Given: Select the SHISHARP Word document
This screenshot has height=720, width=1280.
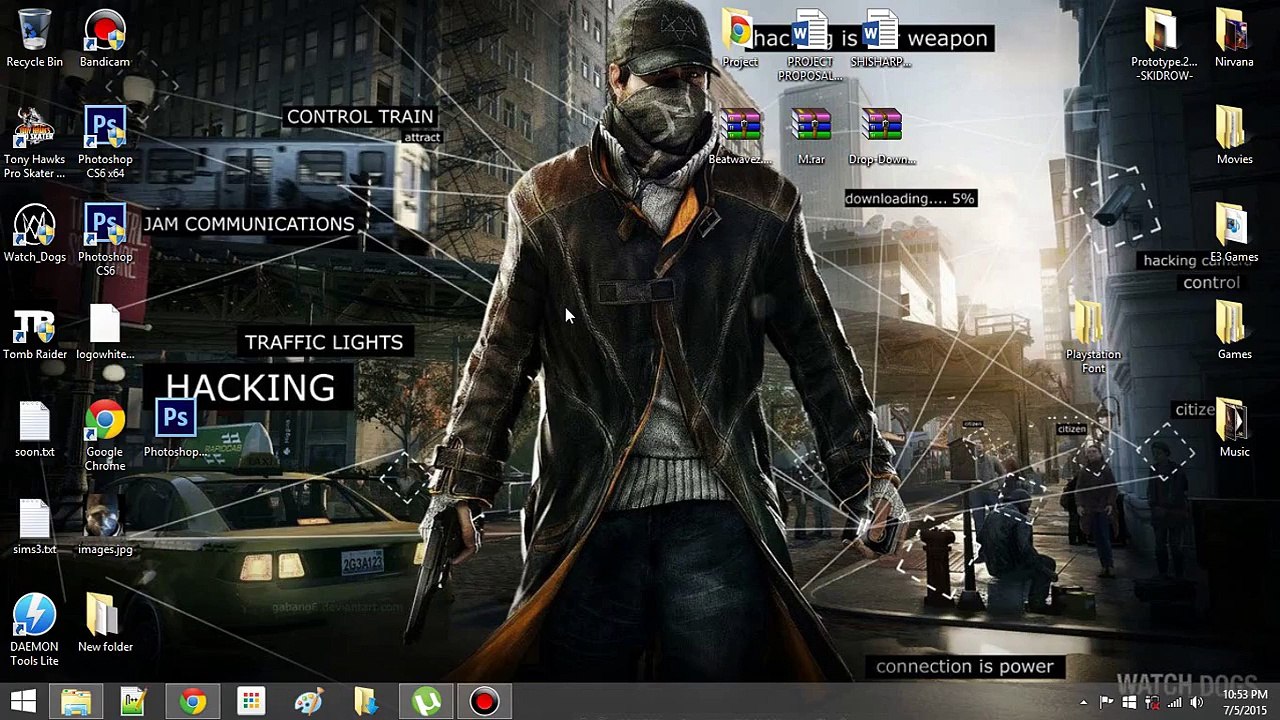Looking at the screenshot, I should pos(881,40).
